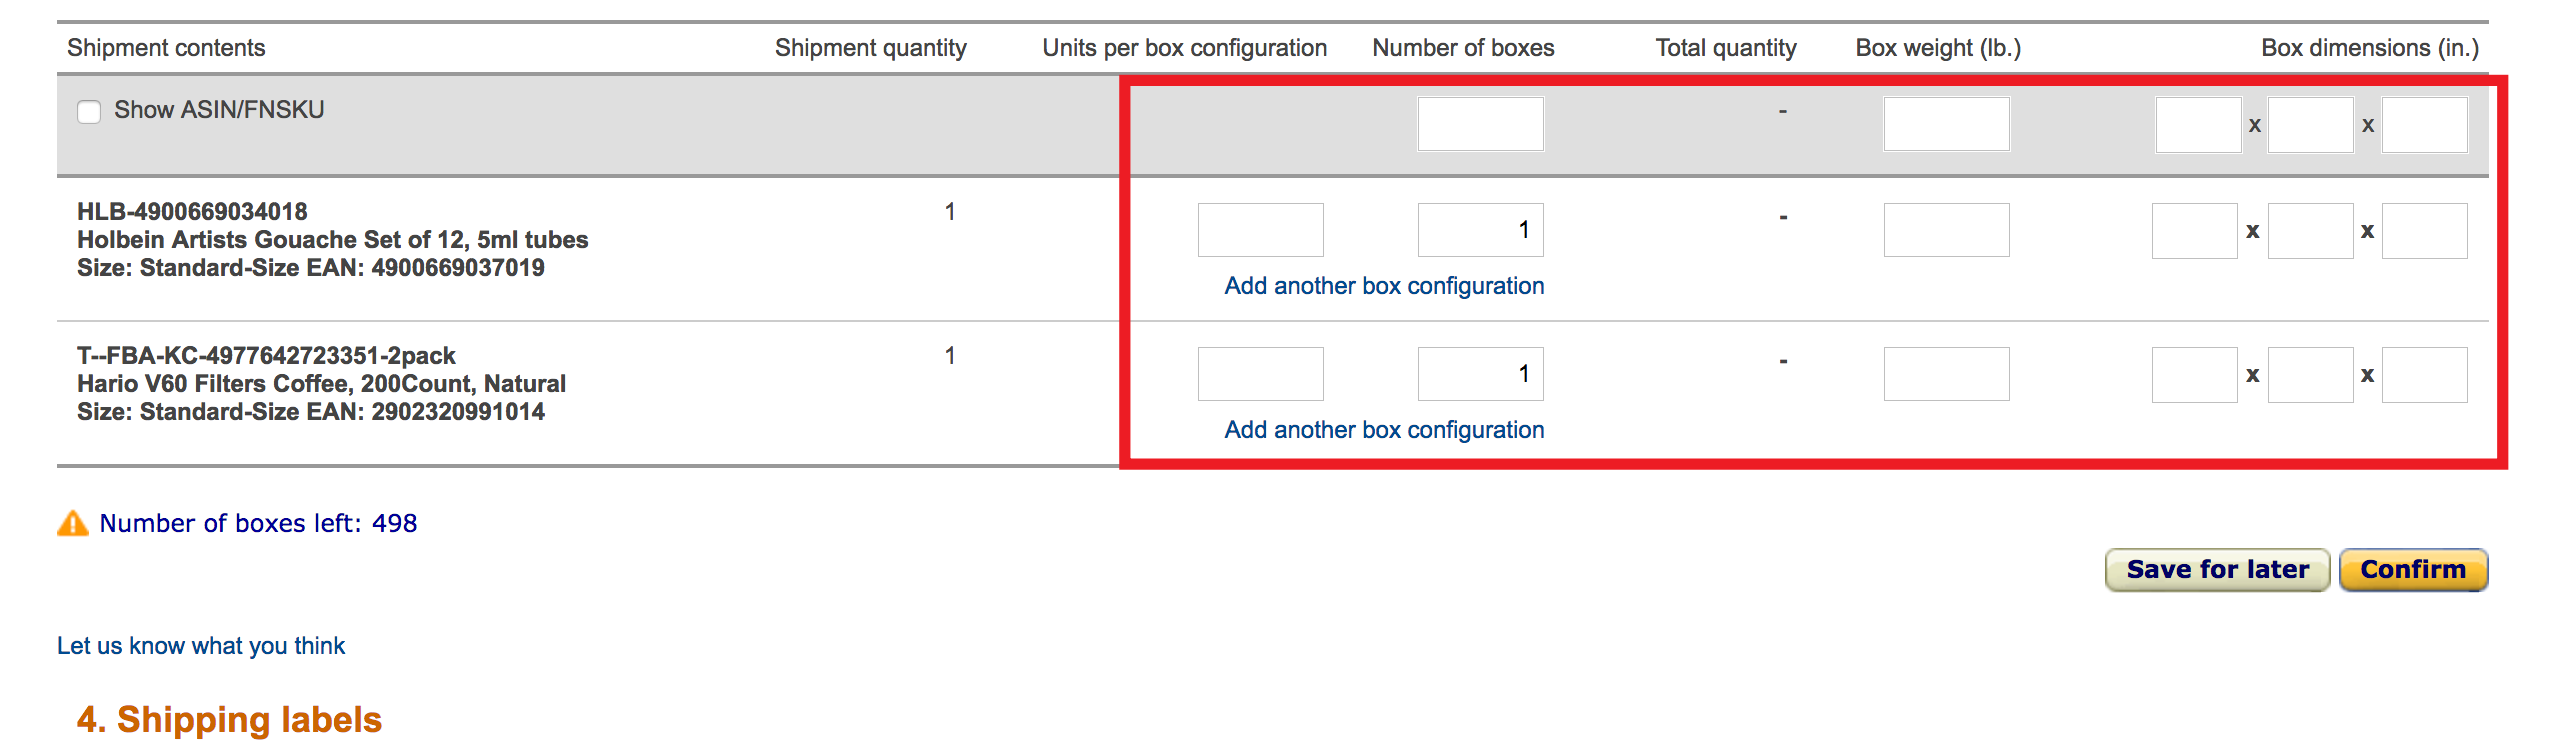Click the header row number of boxes field
2553x748 pixels.
click(1481, 124)
